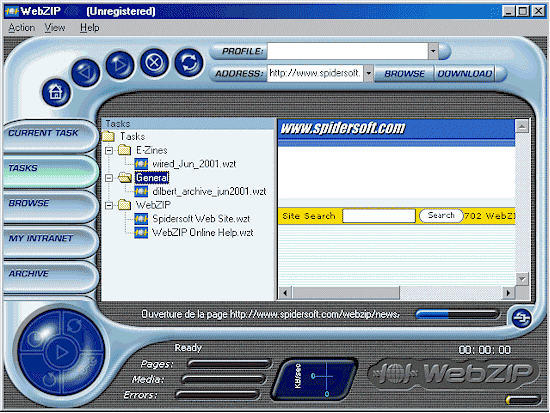Click the open General folder icon

coord(125,178)
